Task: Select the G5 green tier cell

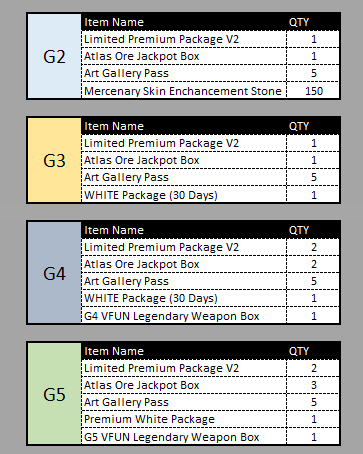Action: (54, 394)
